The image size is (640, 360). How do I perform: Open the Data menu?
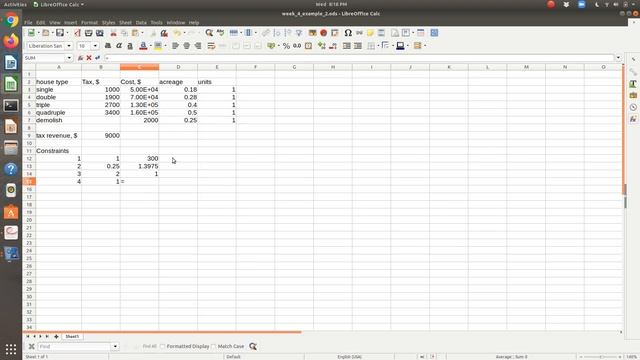click(141, 22)
